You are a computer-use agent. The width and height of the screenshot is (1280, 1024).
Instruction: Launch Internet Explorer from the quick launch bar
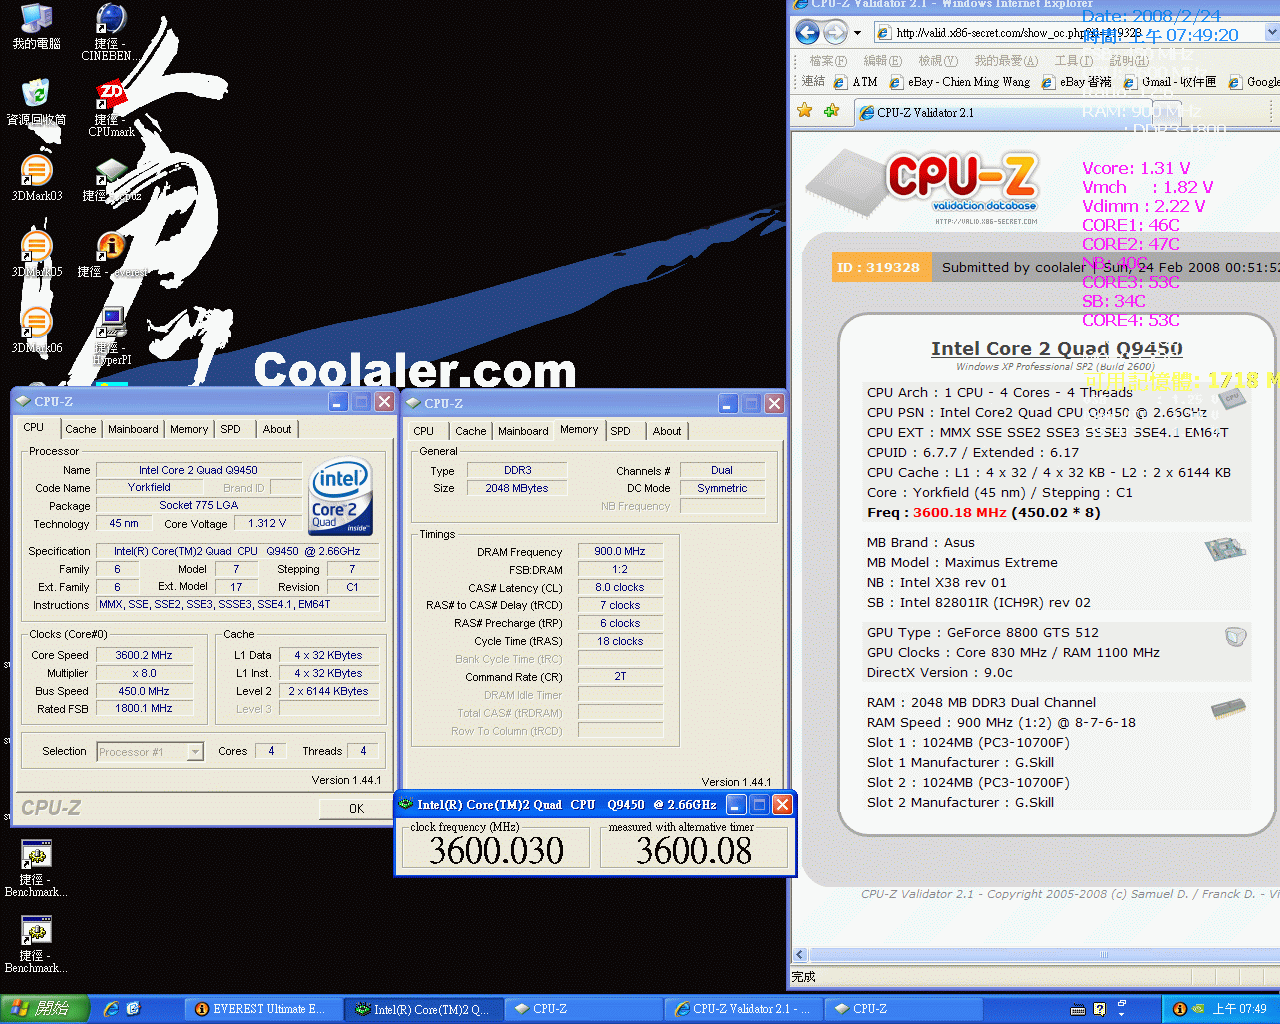111,1009
